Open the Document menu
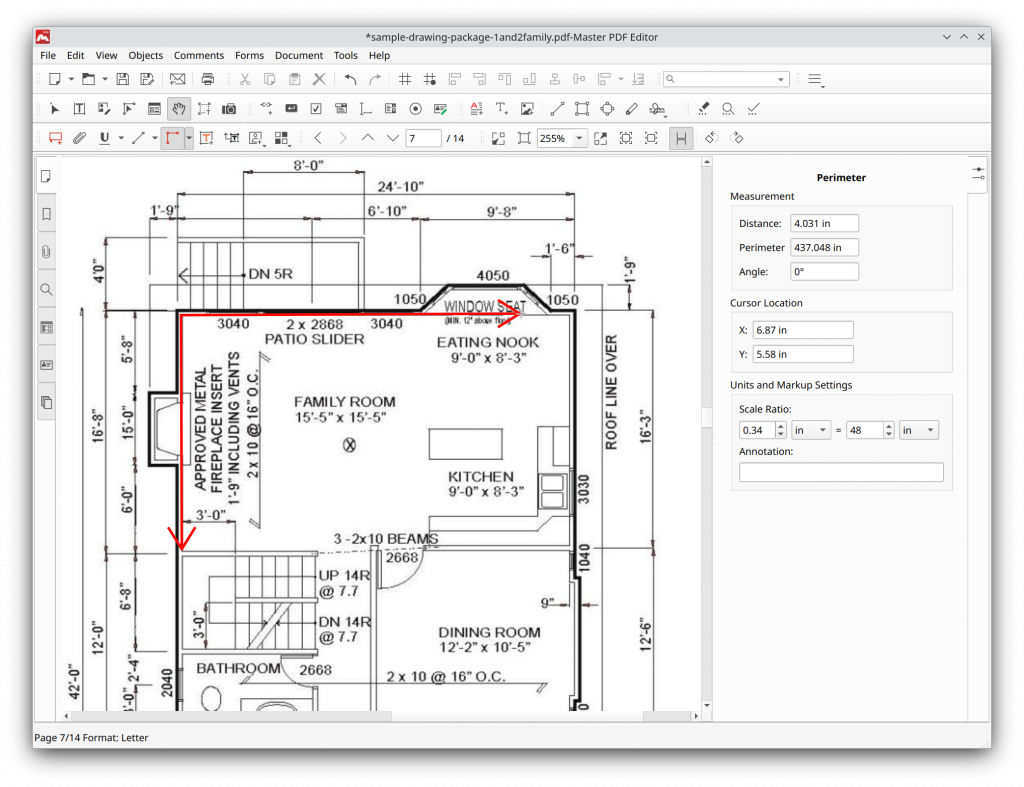This screenshot has width=1024, height=787. [298, 55]
